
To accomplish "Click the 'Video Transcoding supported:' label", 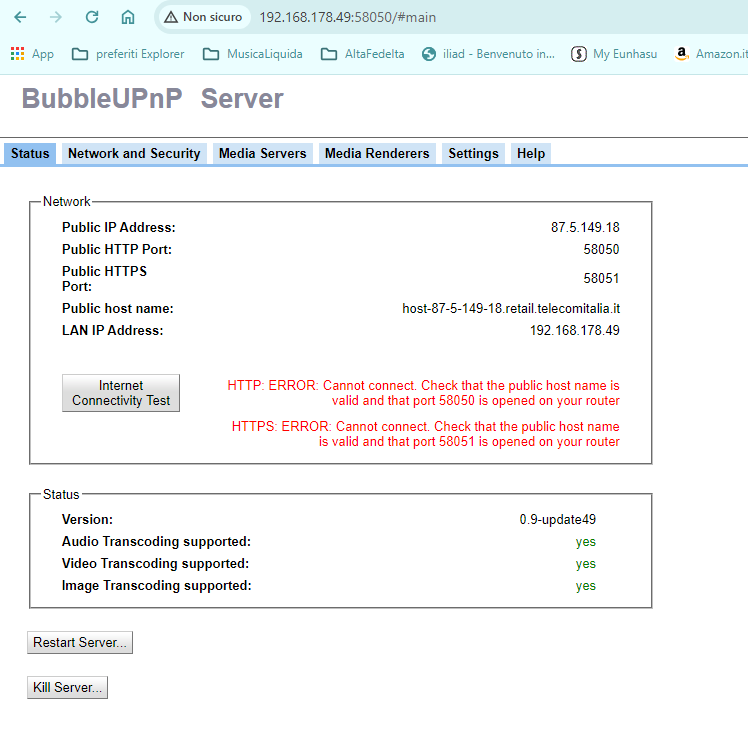I will 156,564.
